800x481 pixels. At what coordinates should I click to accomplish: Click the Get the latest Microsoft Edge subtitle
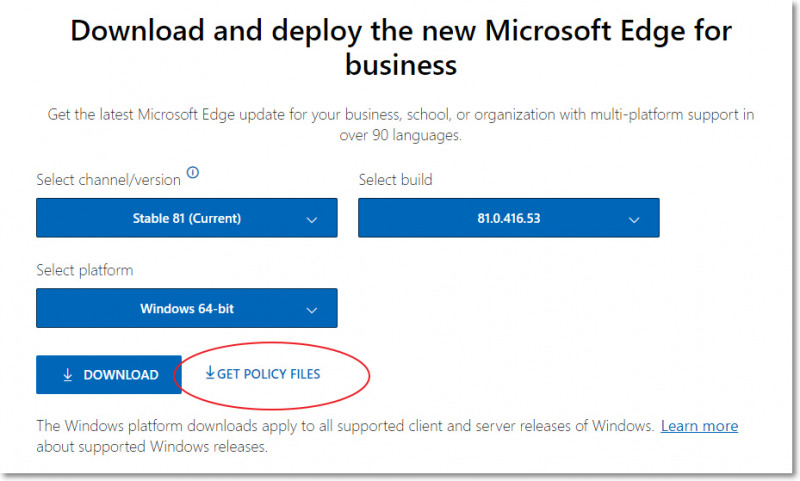click(x=401, y=114)
